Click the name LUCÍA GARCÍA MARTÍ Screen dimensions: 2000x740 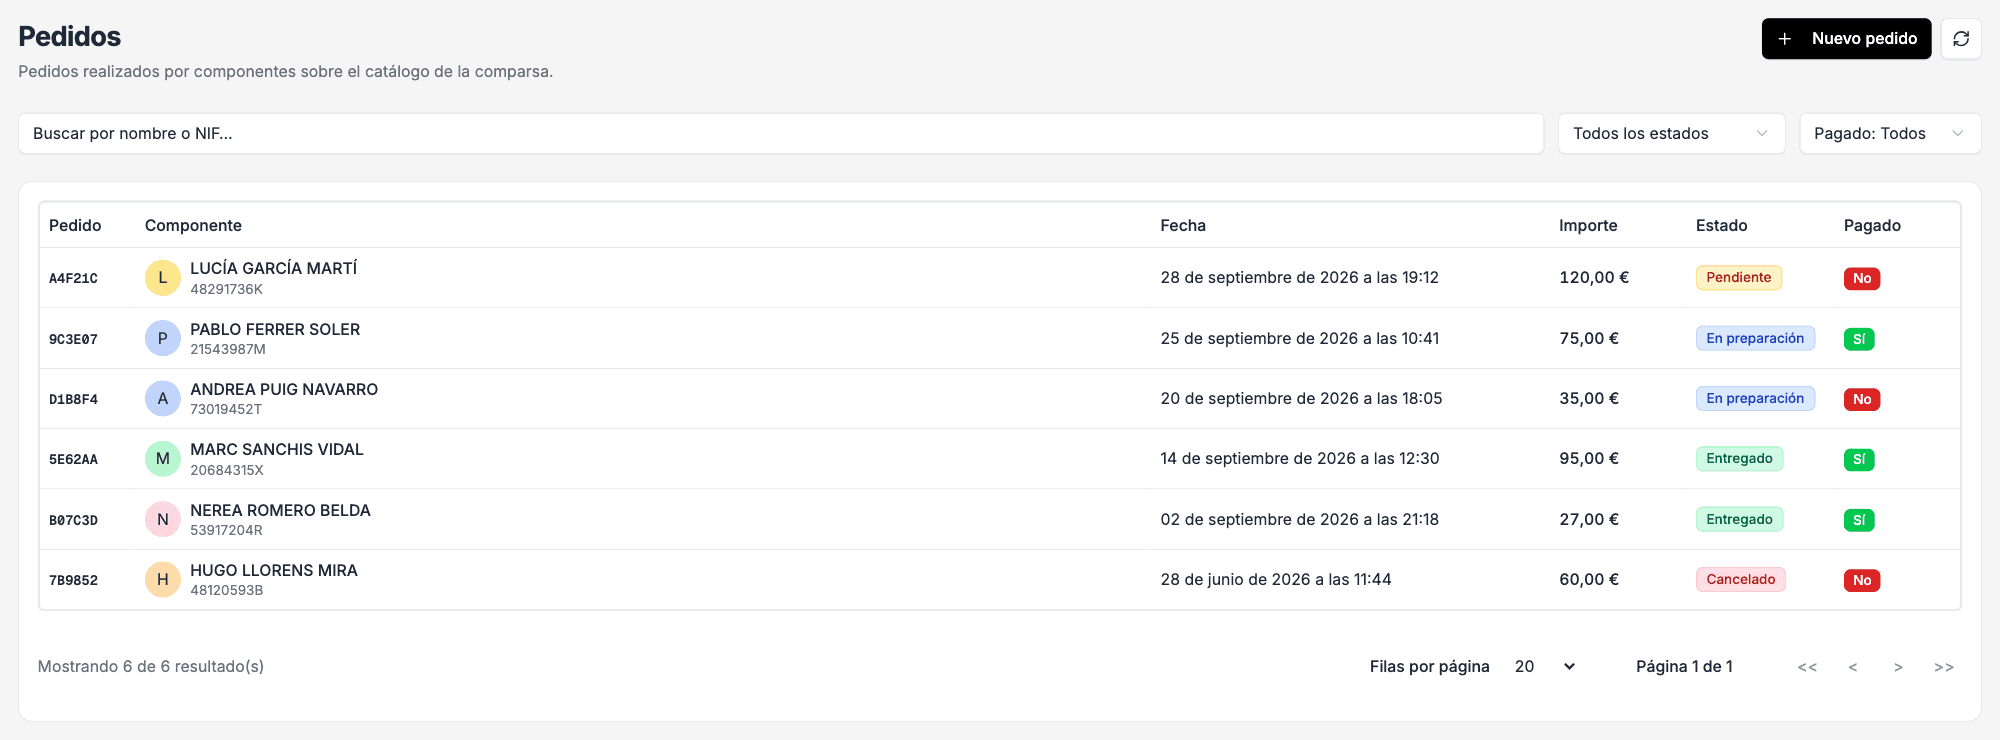[x=274, y=268]
